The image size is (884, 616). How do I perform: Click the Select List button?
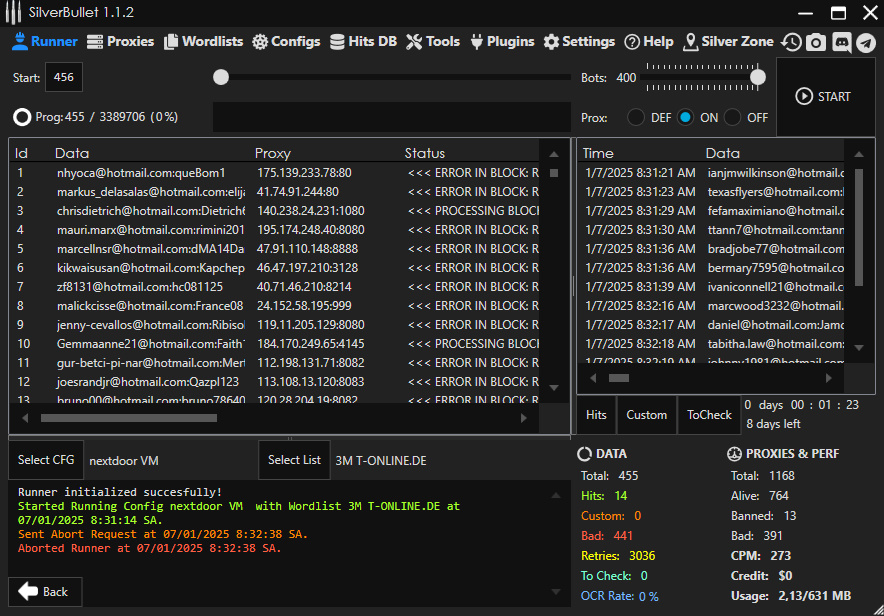click(x=294, y=460)
